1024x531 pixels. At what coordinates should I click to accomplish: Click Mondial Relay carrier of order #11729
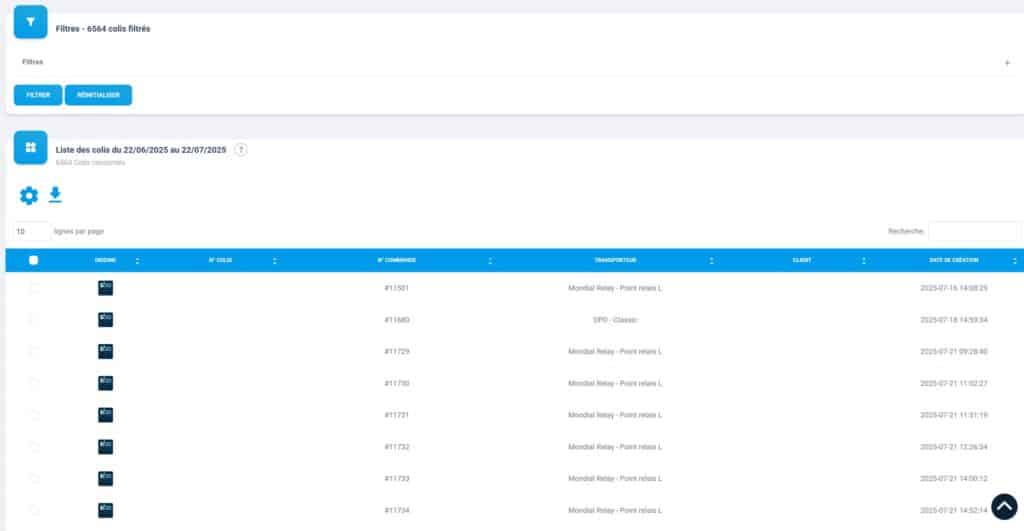(x=615, y=351)
